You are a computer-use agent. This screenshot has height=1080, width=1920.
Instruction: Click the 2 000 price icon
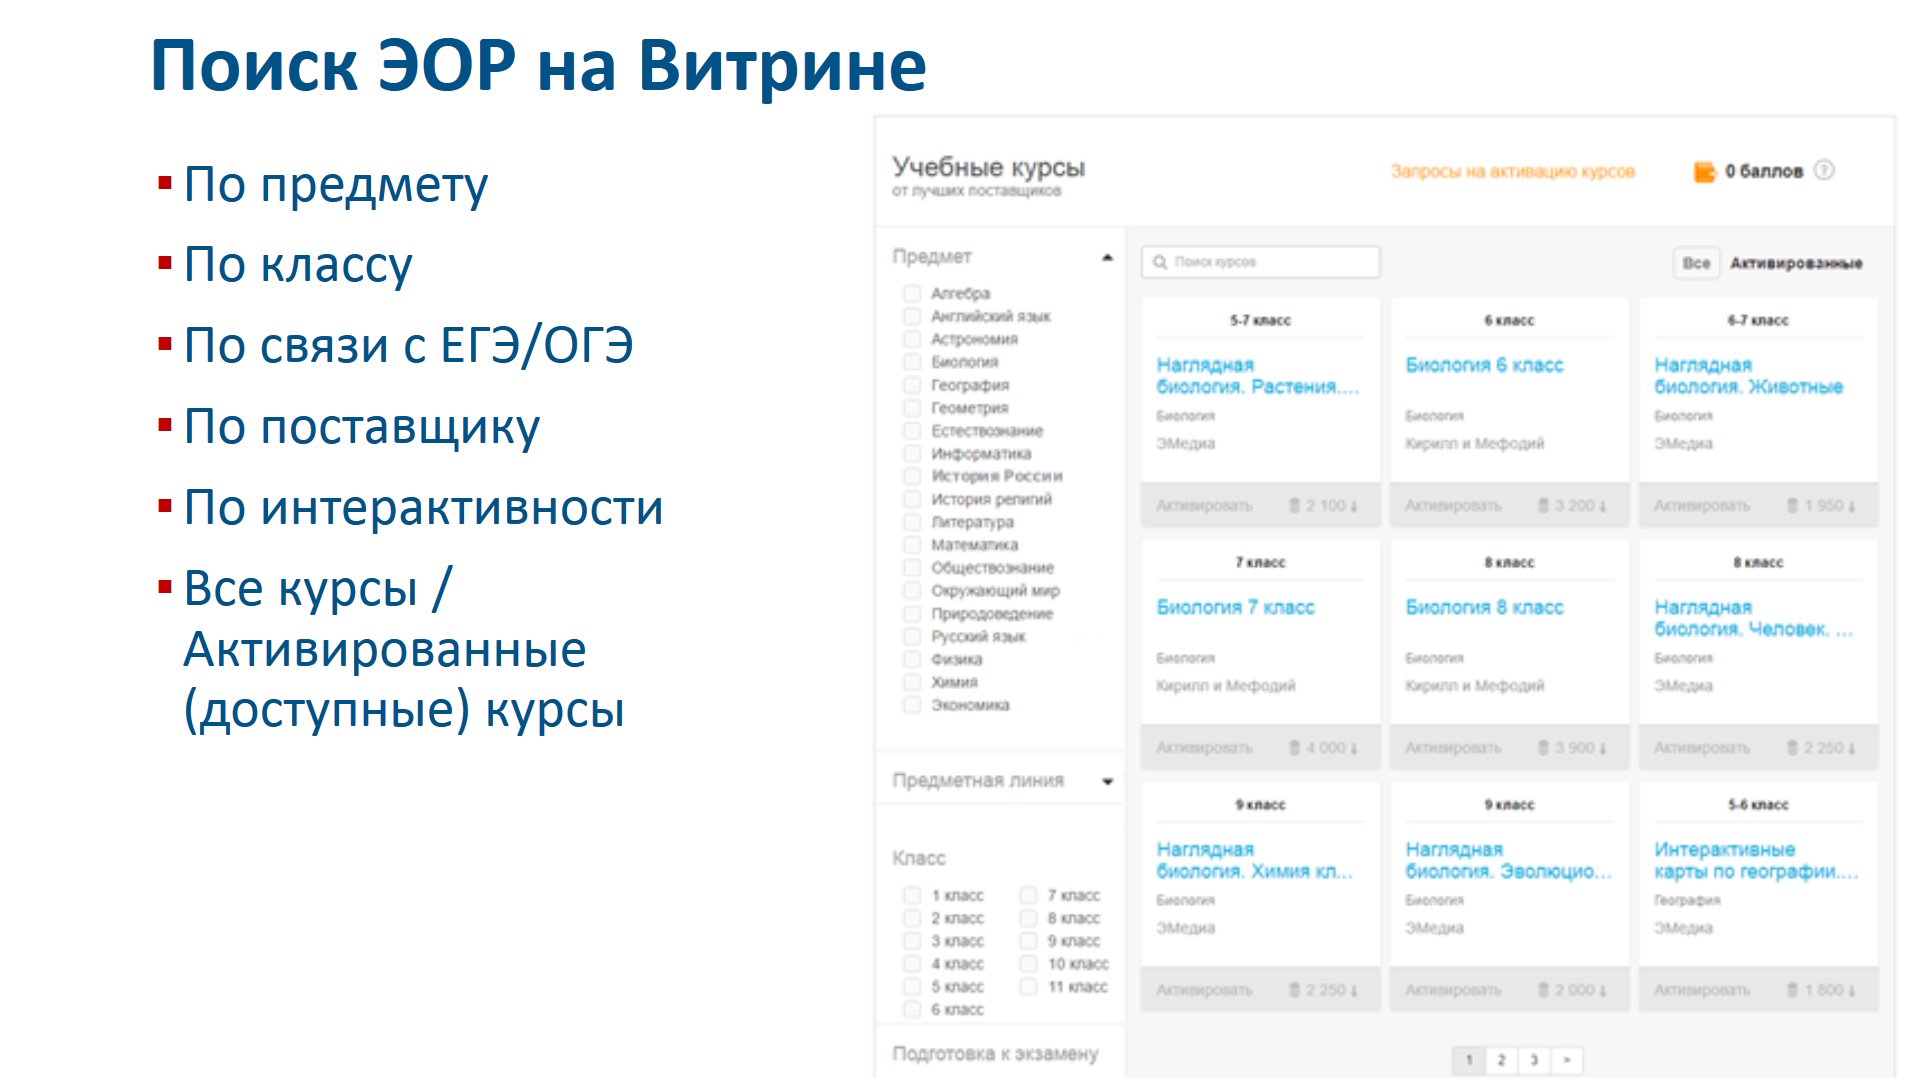click(x=1544, y=990)
